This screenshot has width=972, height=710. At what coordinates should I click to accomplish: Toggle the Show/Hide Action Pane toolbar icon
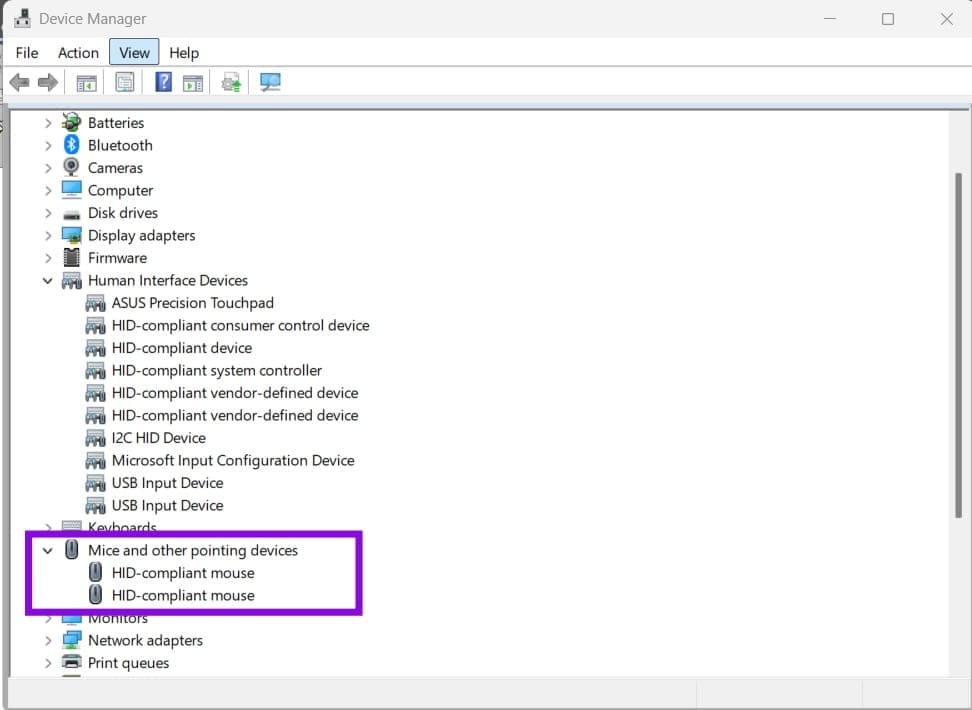pyautogui.click(x=193, y=82)
